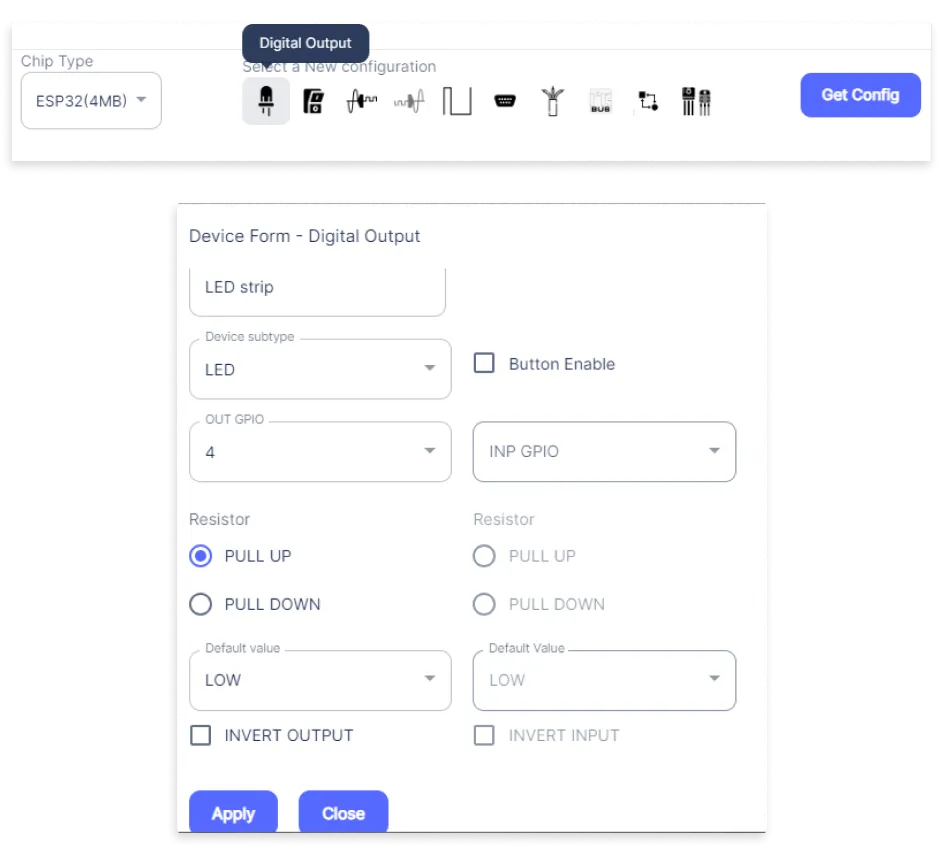Click the switch-shaped configuration icon

coord(313,101)
